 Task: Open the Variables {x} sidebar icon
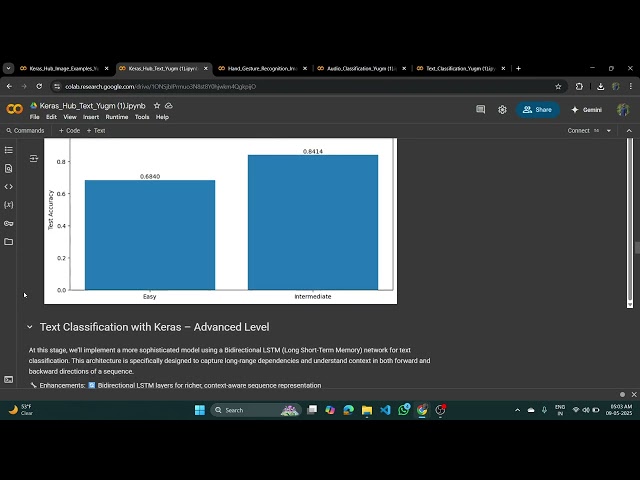coord(9,205)
